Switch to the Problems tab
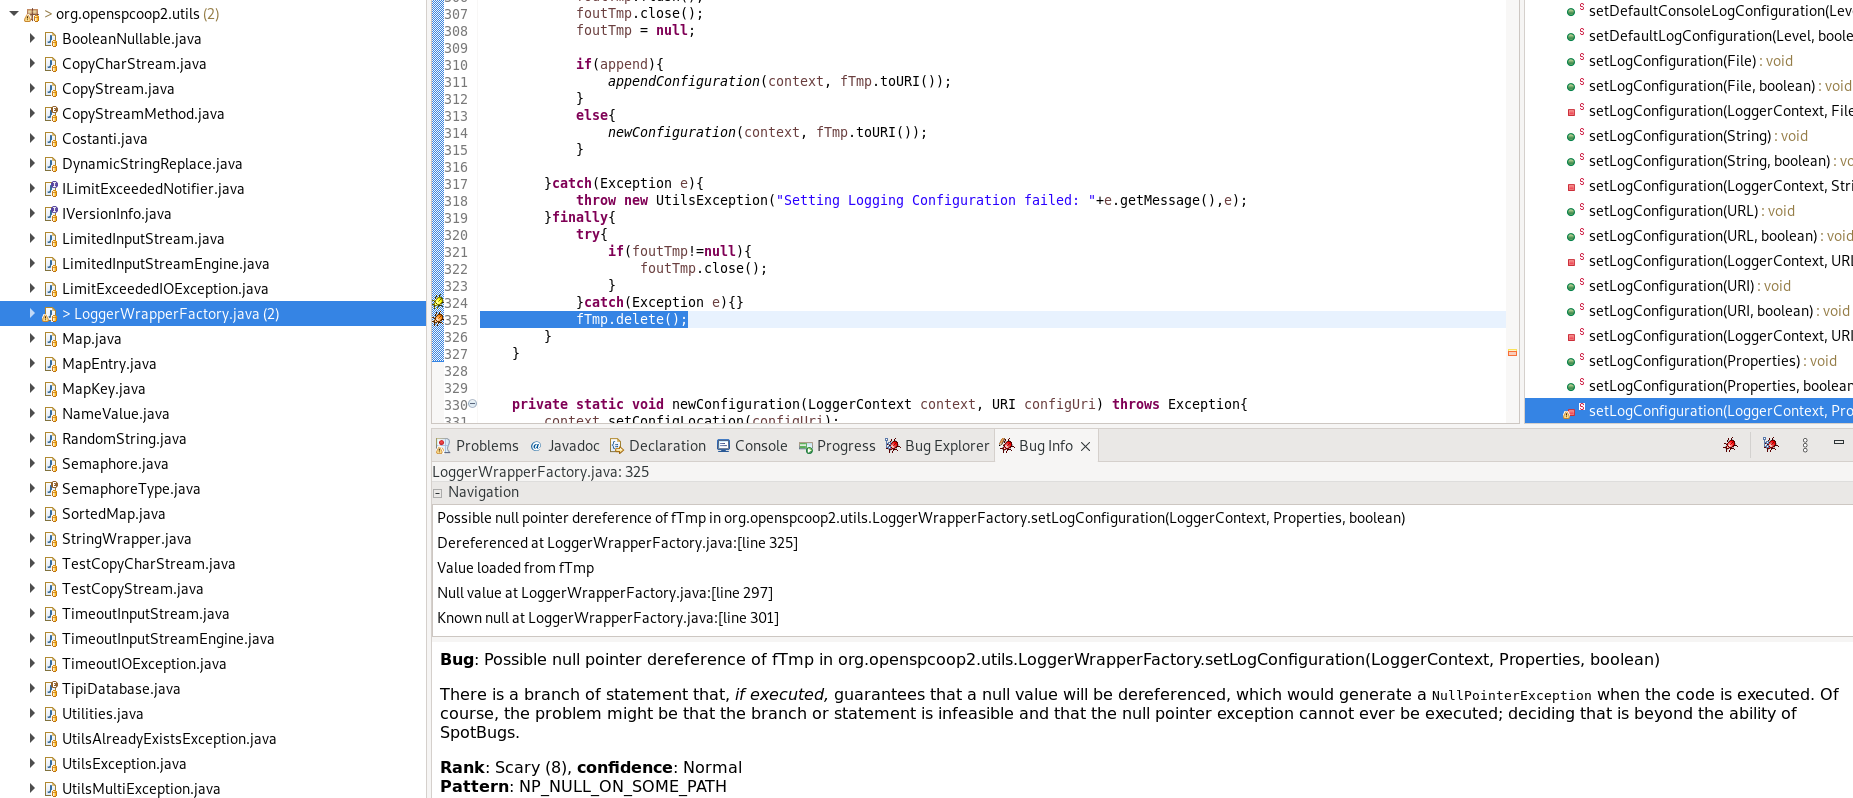Screen dimensions: 1853x798 (477, 446)
